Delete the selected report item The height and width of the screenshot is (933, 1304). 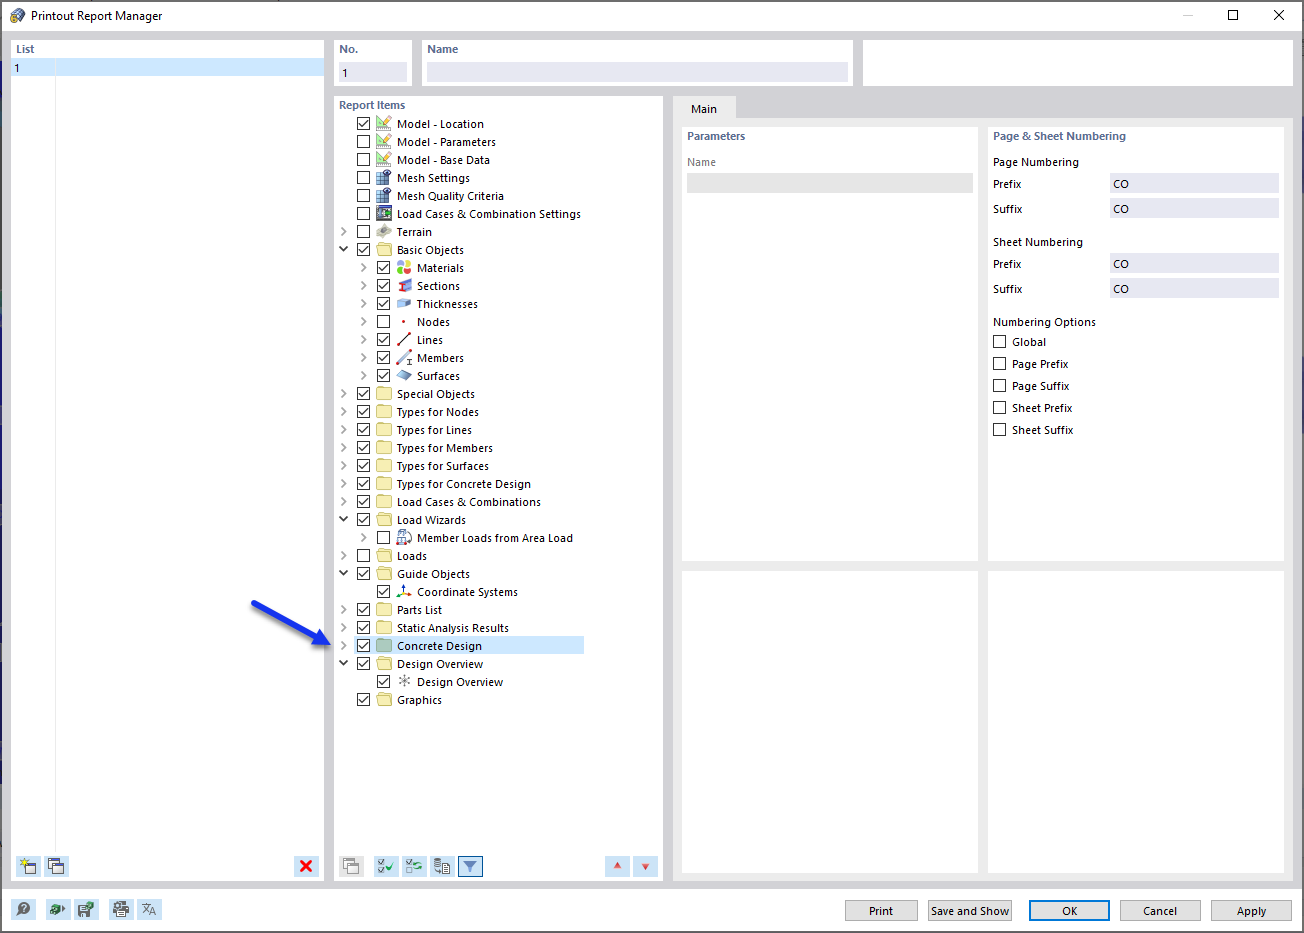[x=305, y=866]
